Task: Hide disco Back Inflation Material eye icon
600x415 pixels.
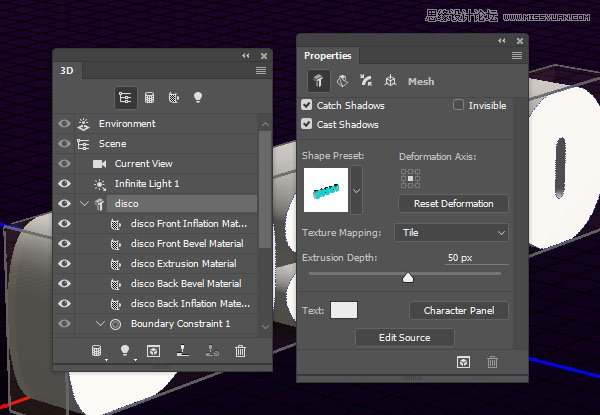Action: 64,303
